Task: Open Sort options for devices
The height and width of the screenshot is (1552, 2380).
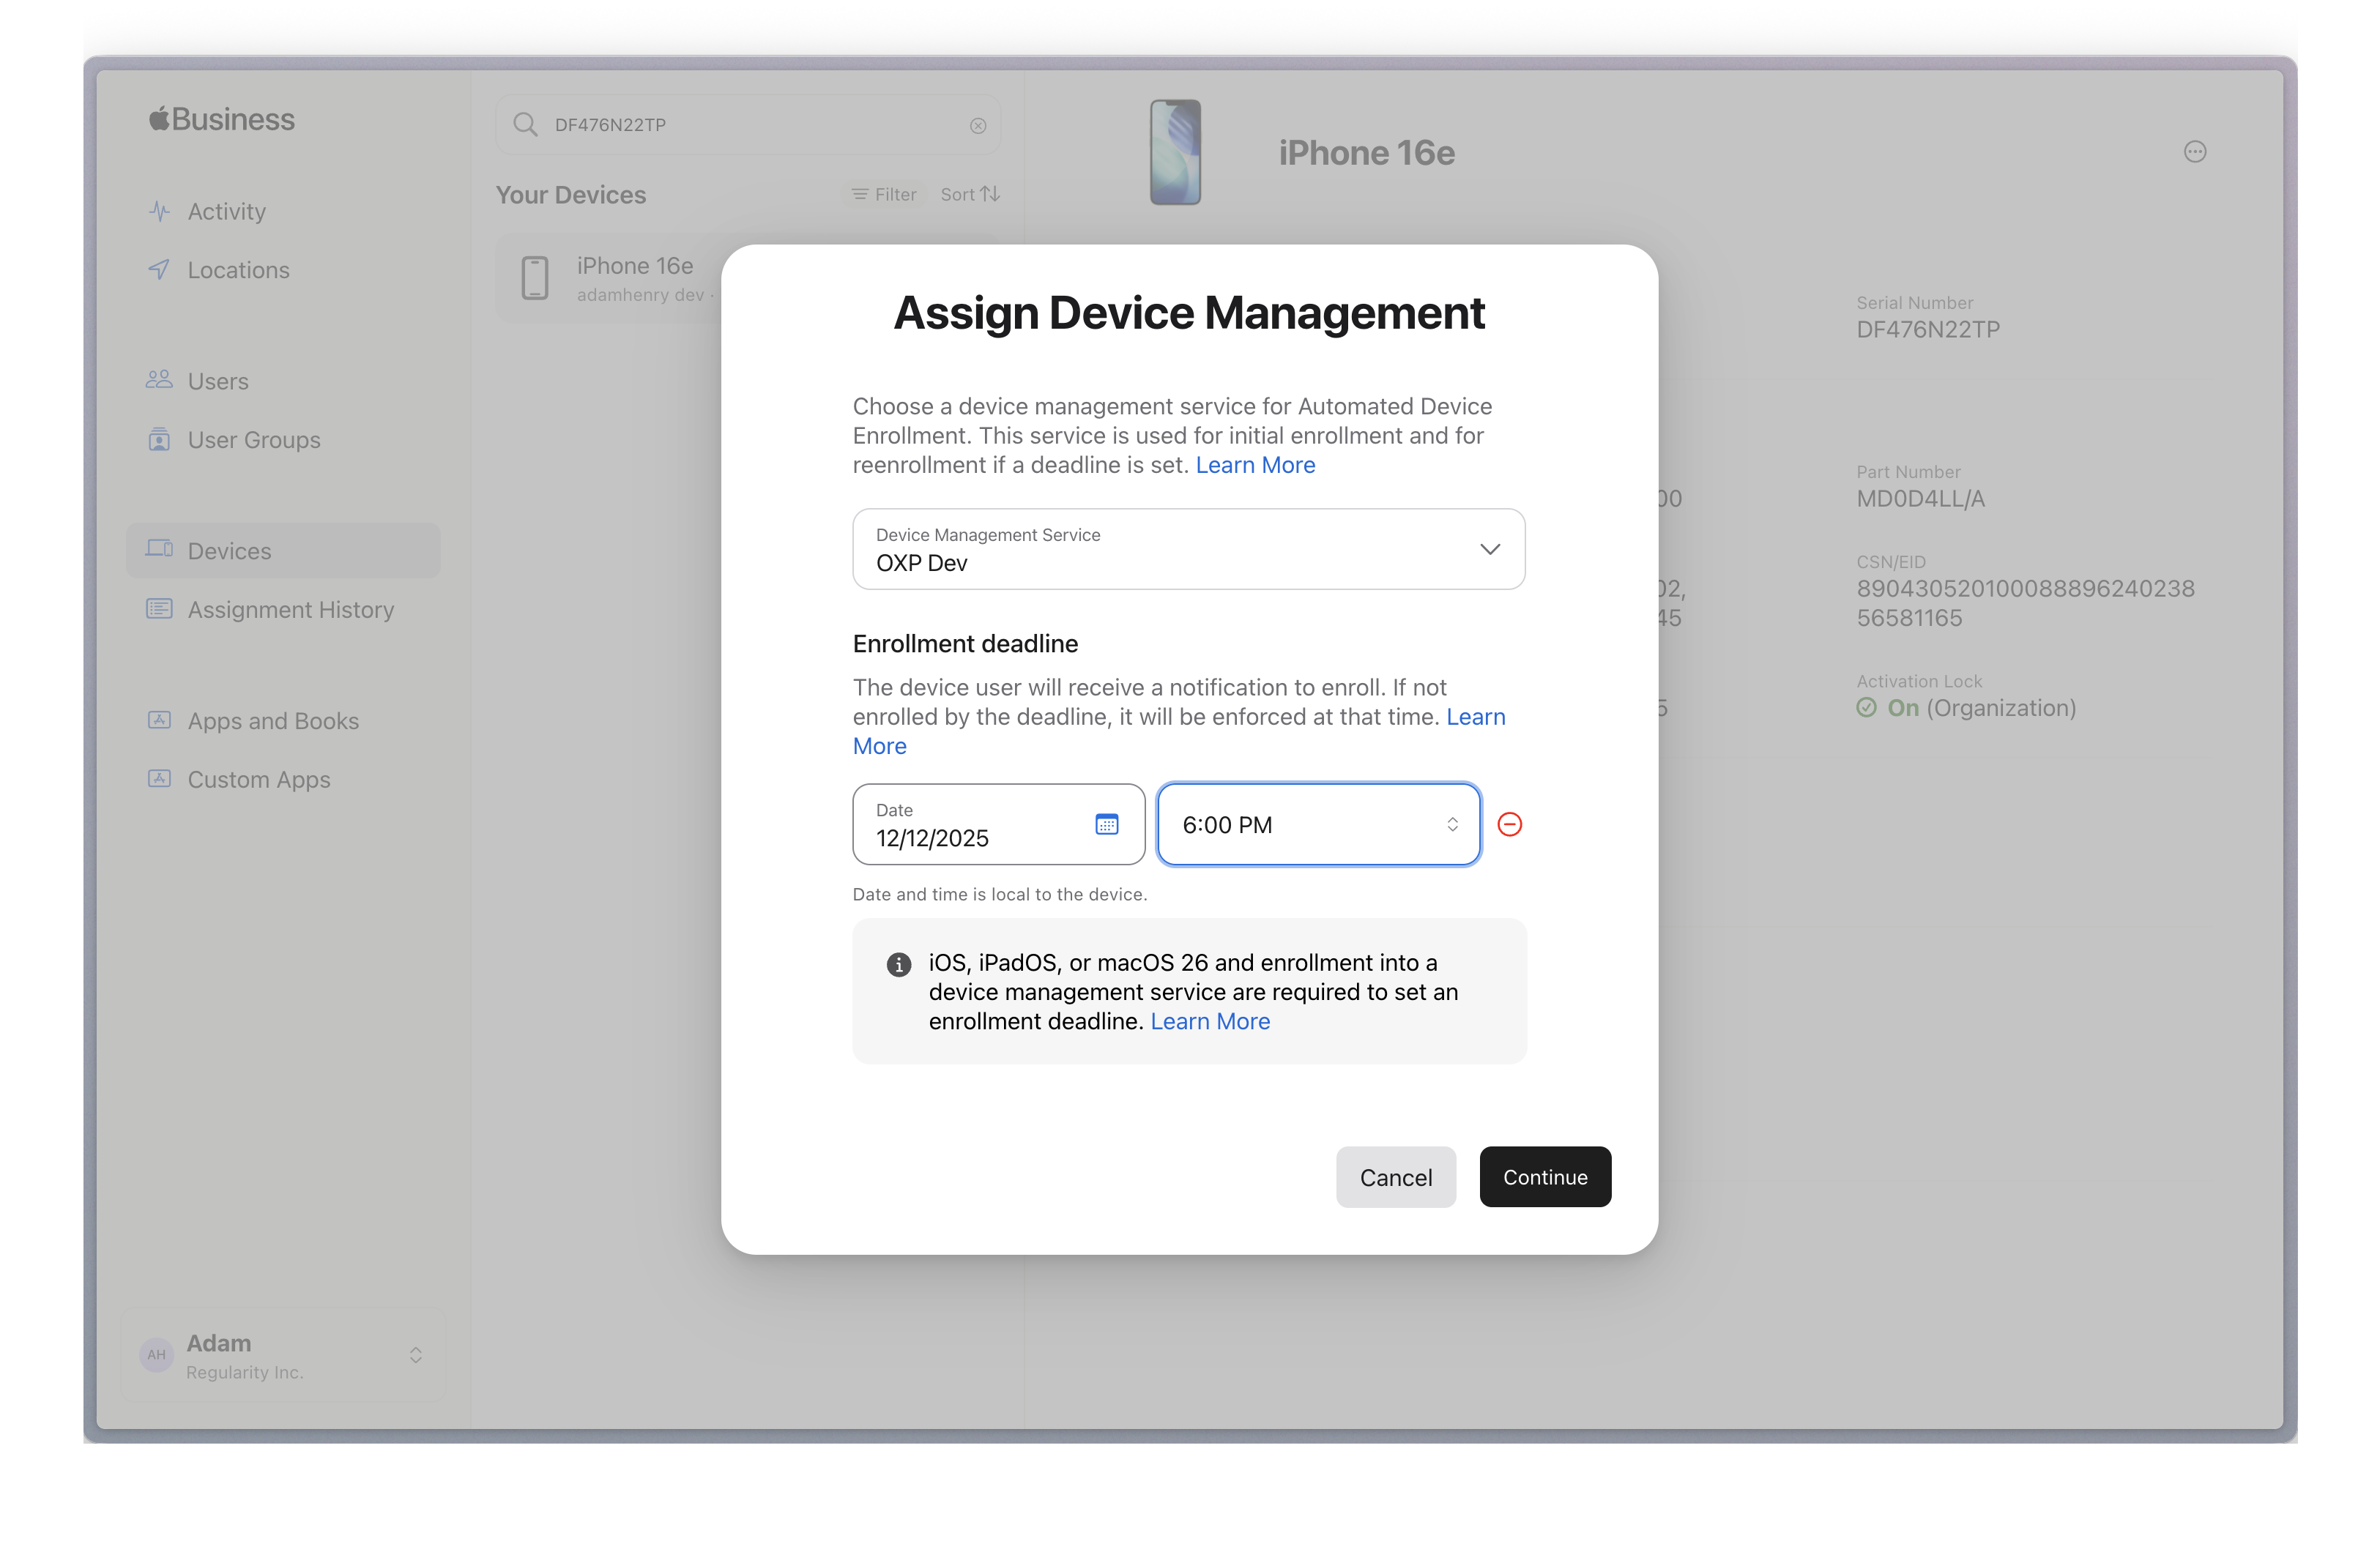Action: pyautogui.click(x=969, y=194)
